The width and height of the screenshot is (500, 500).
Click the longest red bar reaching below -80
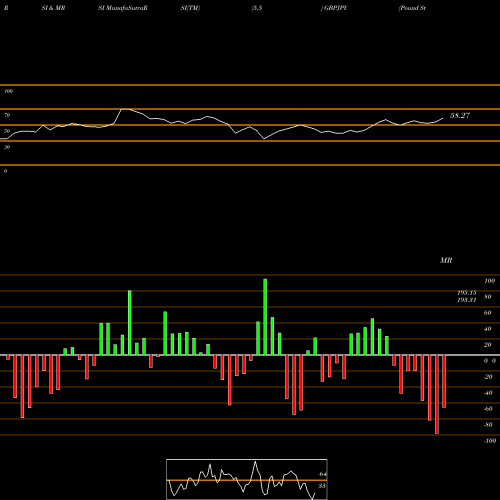tap(437, 394)
